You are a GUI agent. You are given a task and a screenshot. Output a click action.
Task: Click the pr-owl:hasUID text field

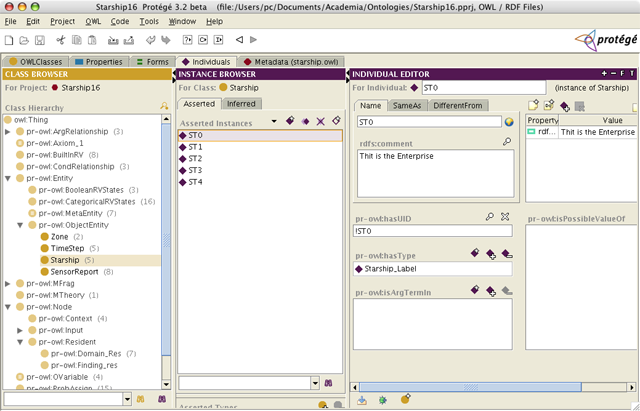432,230
